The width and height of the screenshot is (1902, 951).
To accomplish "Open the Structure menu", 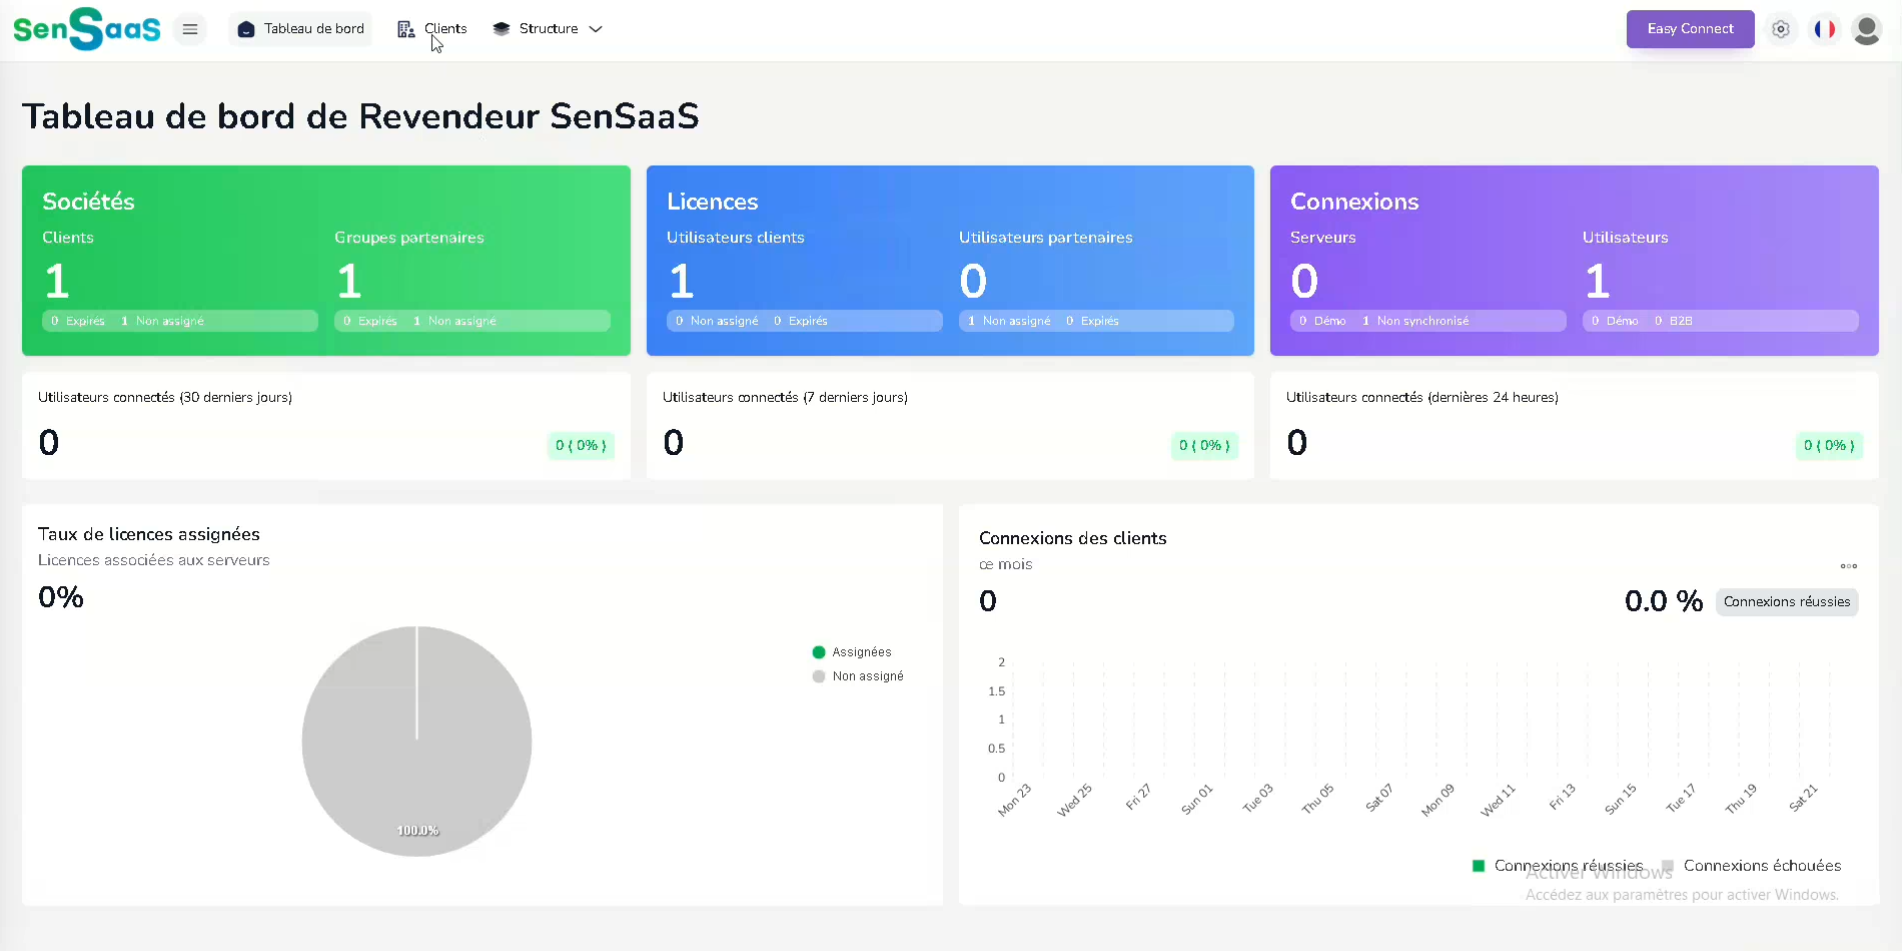I will [x=547, y=29].
